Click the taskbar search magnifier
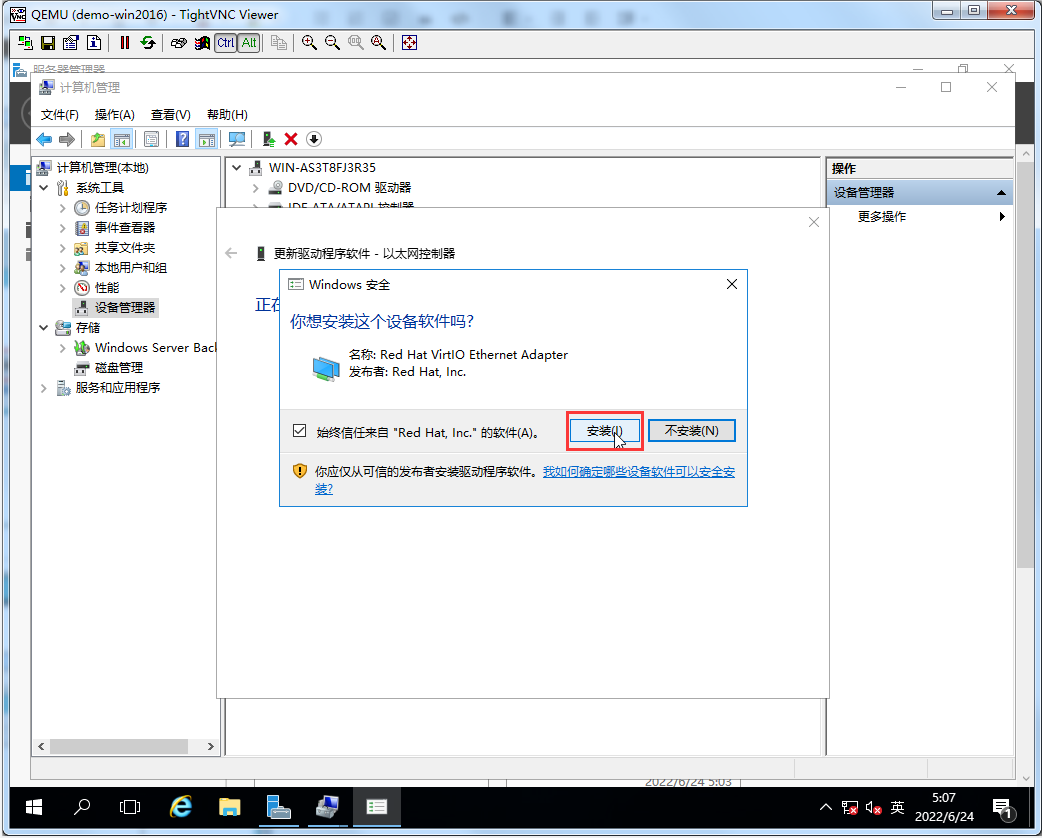 (82, 807)
